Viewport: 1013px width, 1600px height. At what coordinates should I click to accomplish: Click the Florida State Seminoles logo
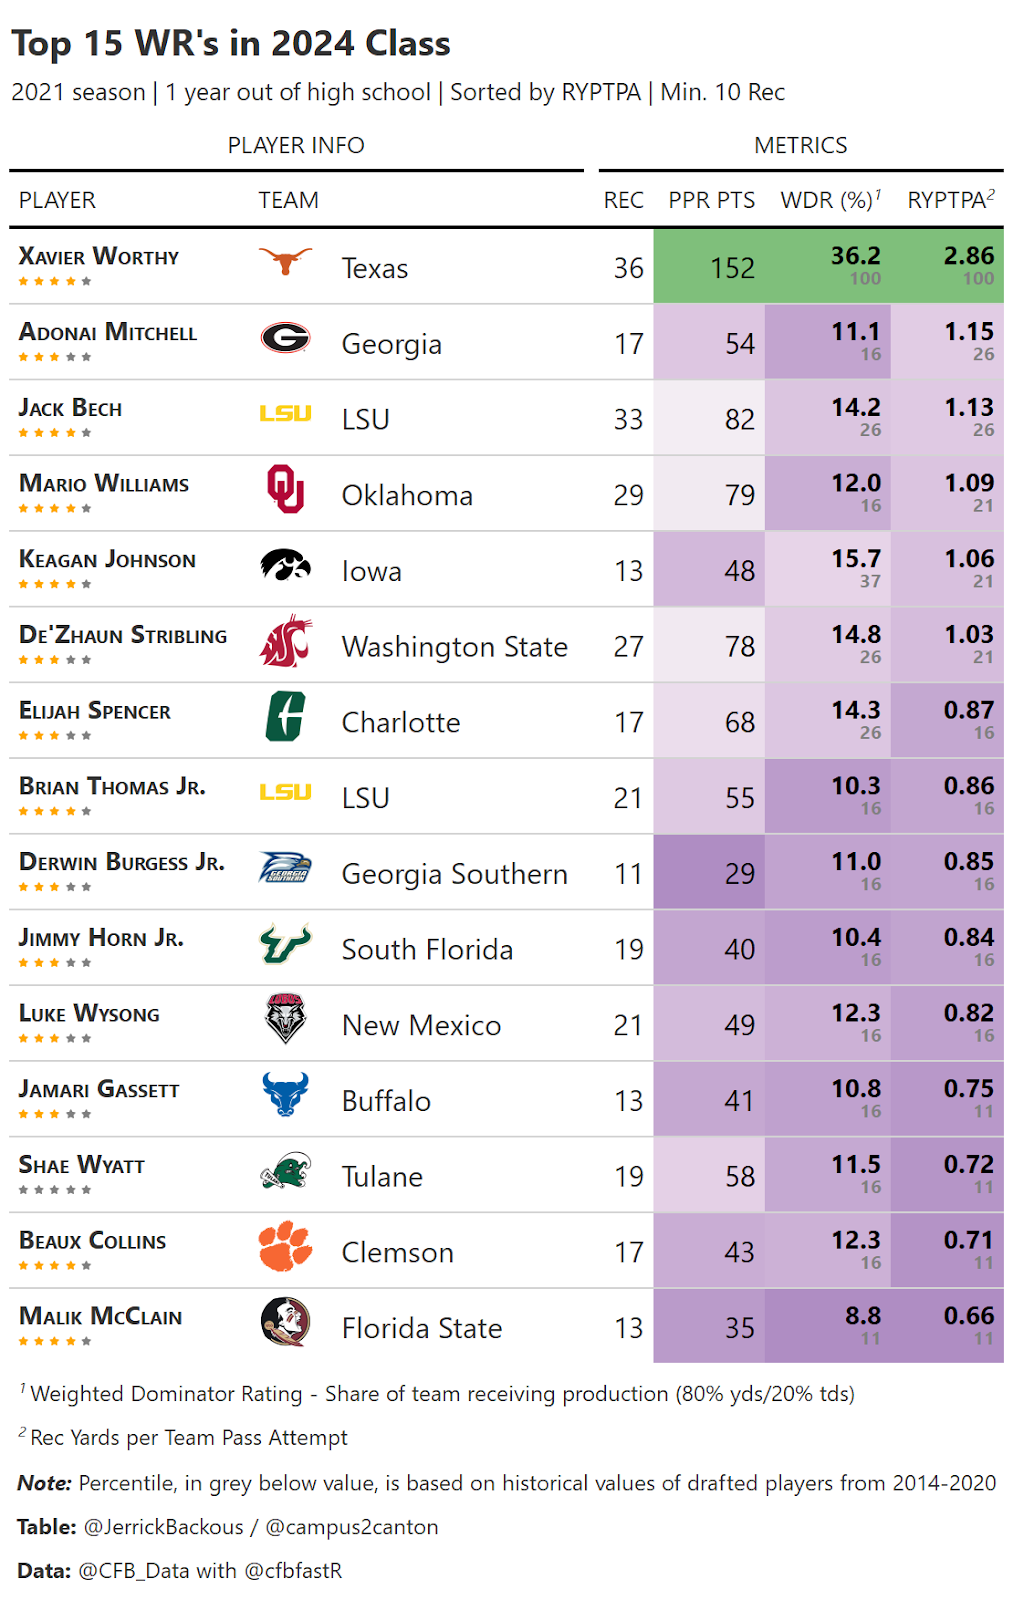(x=285, y=1322)
